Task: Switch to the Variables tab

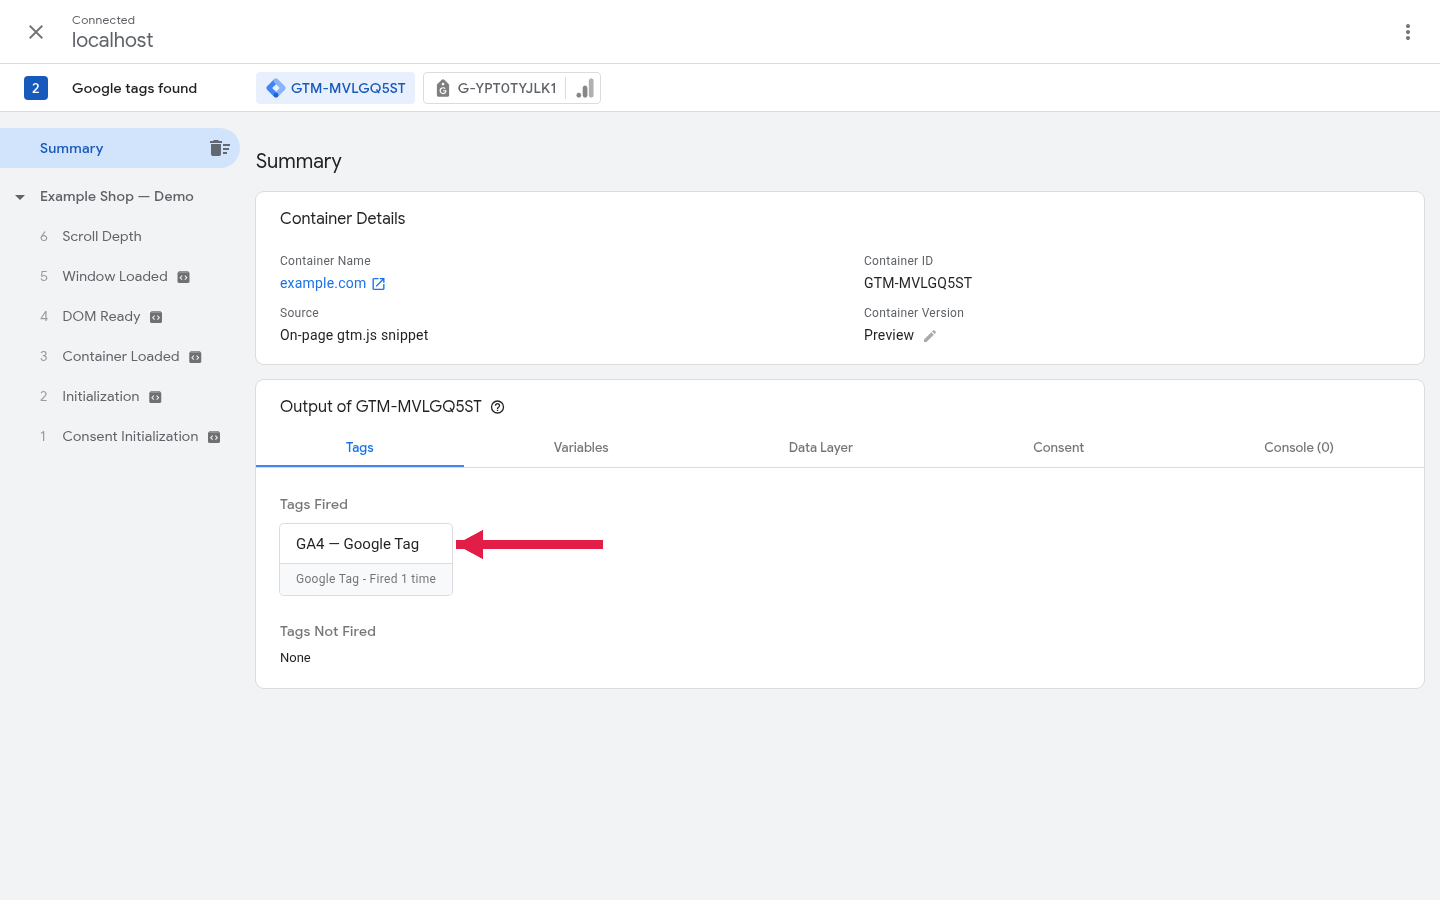Action: click(581, 447)
